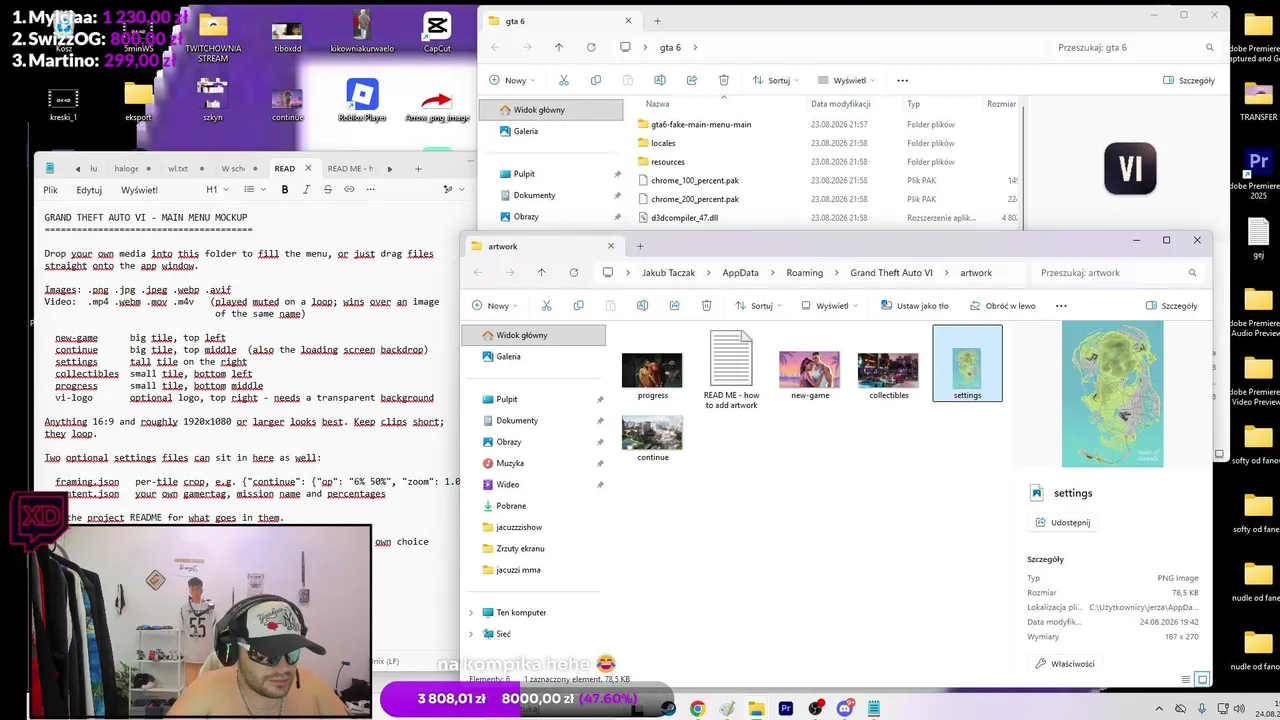This screenshot has width=1280, height=720.
Task: Click Obróć w lewo button
Action: tap(1001, 305)
